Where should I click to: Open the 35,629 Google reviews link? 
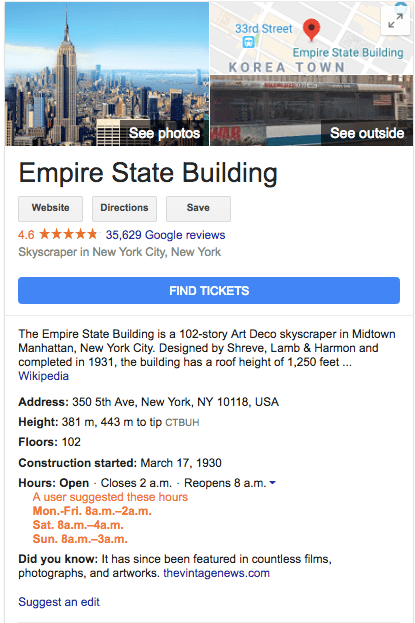coord(165,235)
